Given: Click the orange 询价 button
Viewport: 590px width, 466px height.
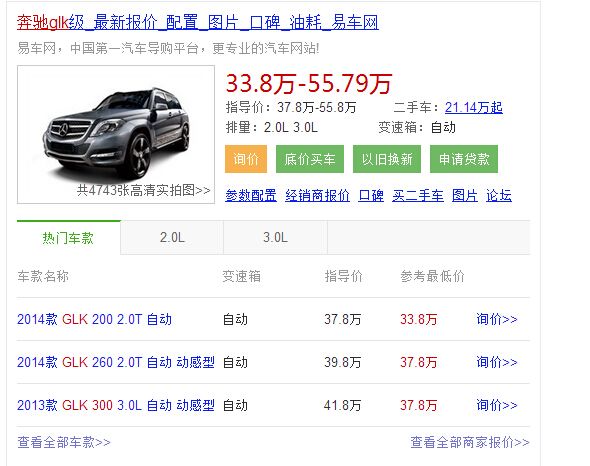Looking at the screenshot, I should (x=246, y=159).
